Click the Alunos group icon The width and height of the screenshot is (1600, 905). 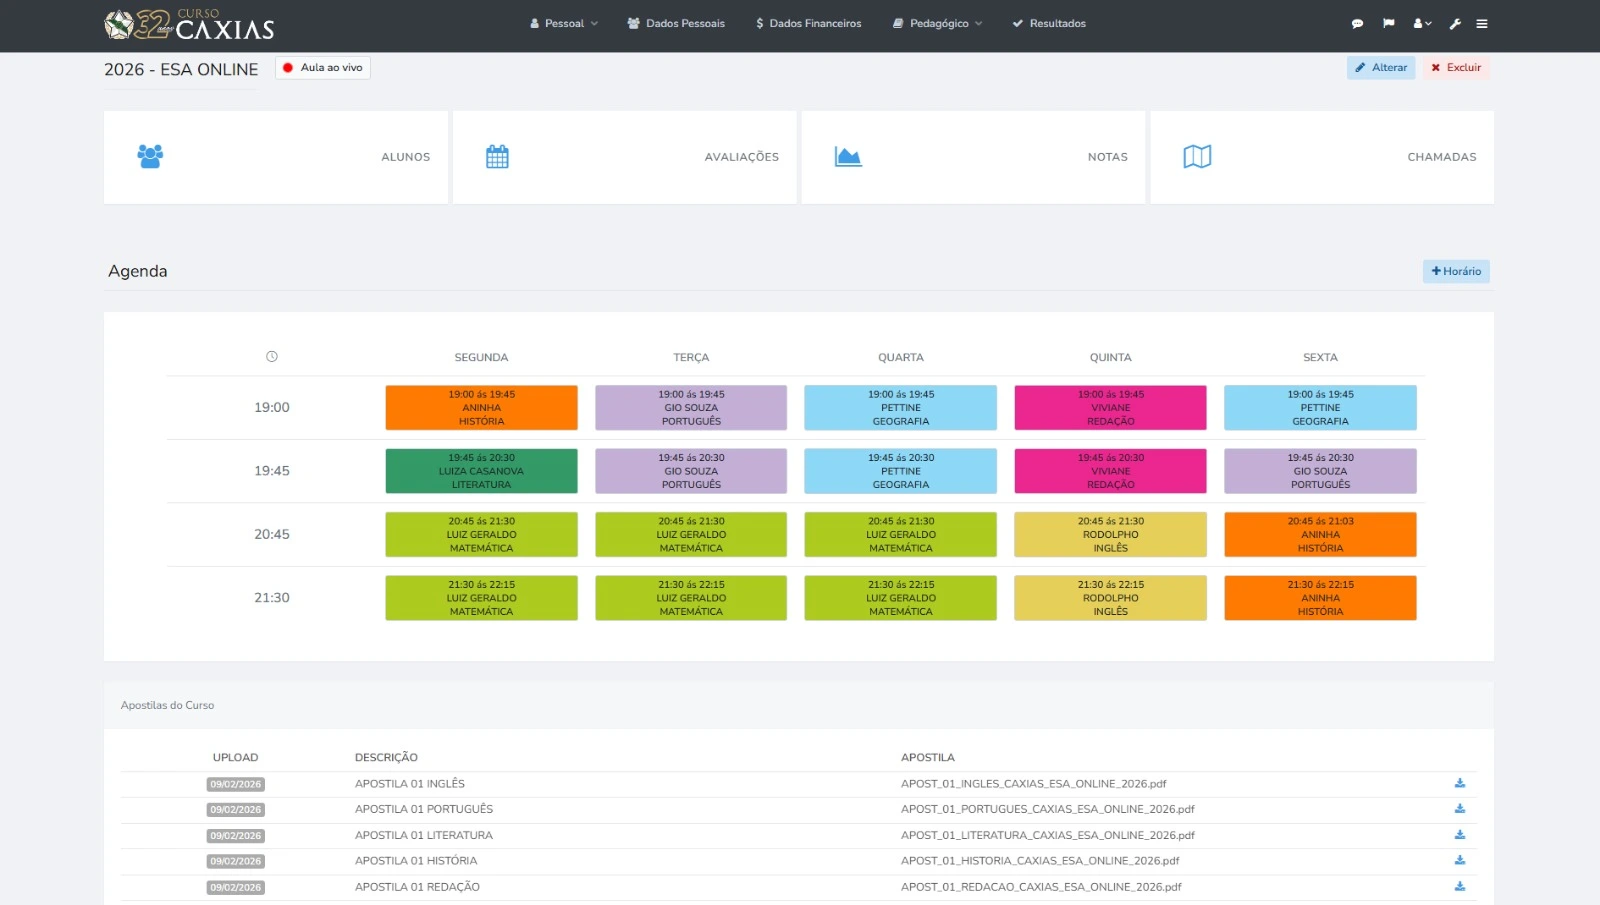[150, 157]
